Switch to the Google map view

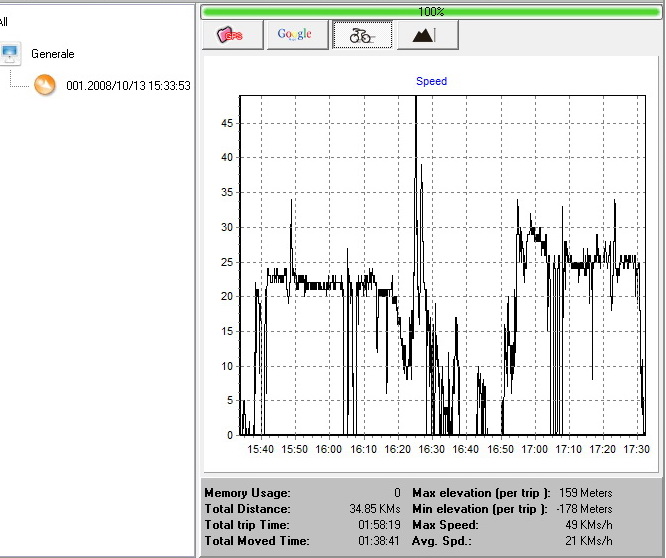pos(294,35)
